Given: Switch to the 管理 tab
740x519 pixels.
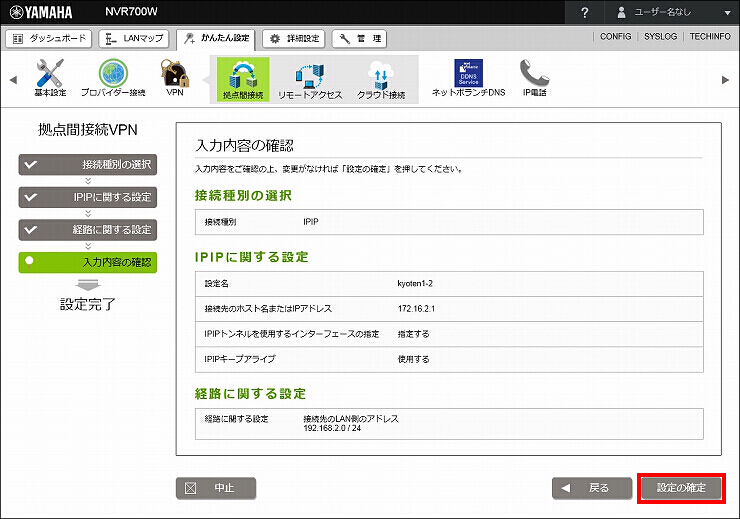Looking at the screenshot, I should [x=360, y=39].
